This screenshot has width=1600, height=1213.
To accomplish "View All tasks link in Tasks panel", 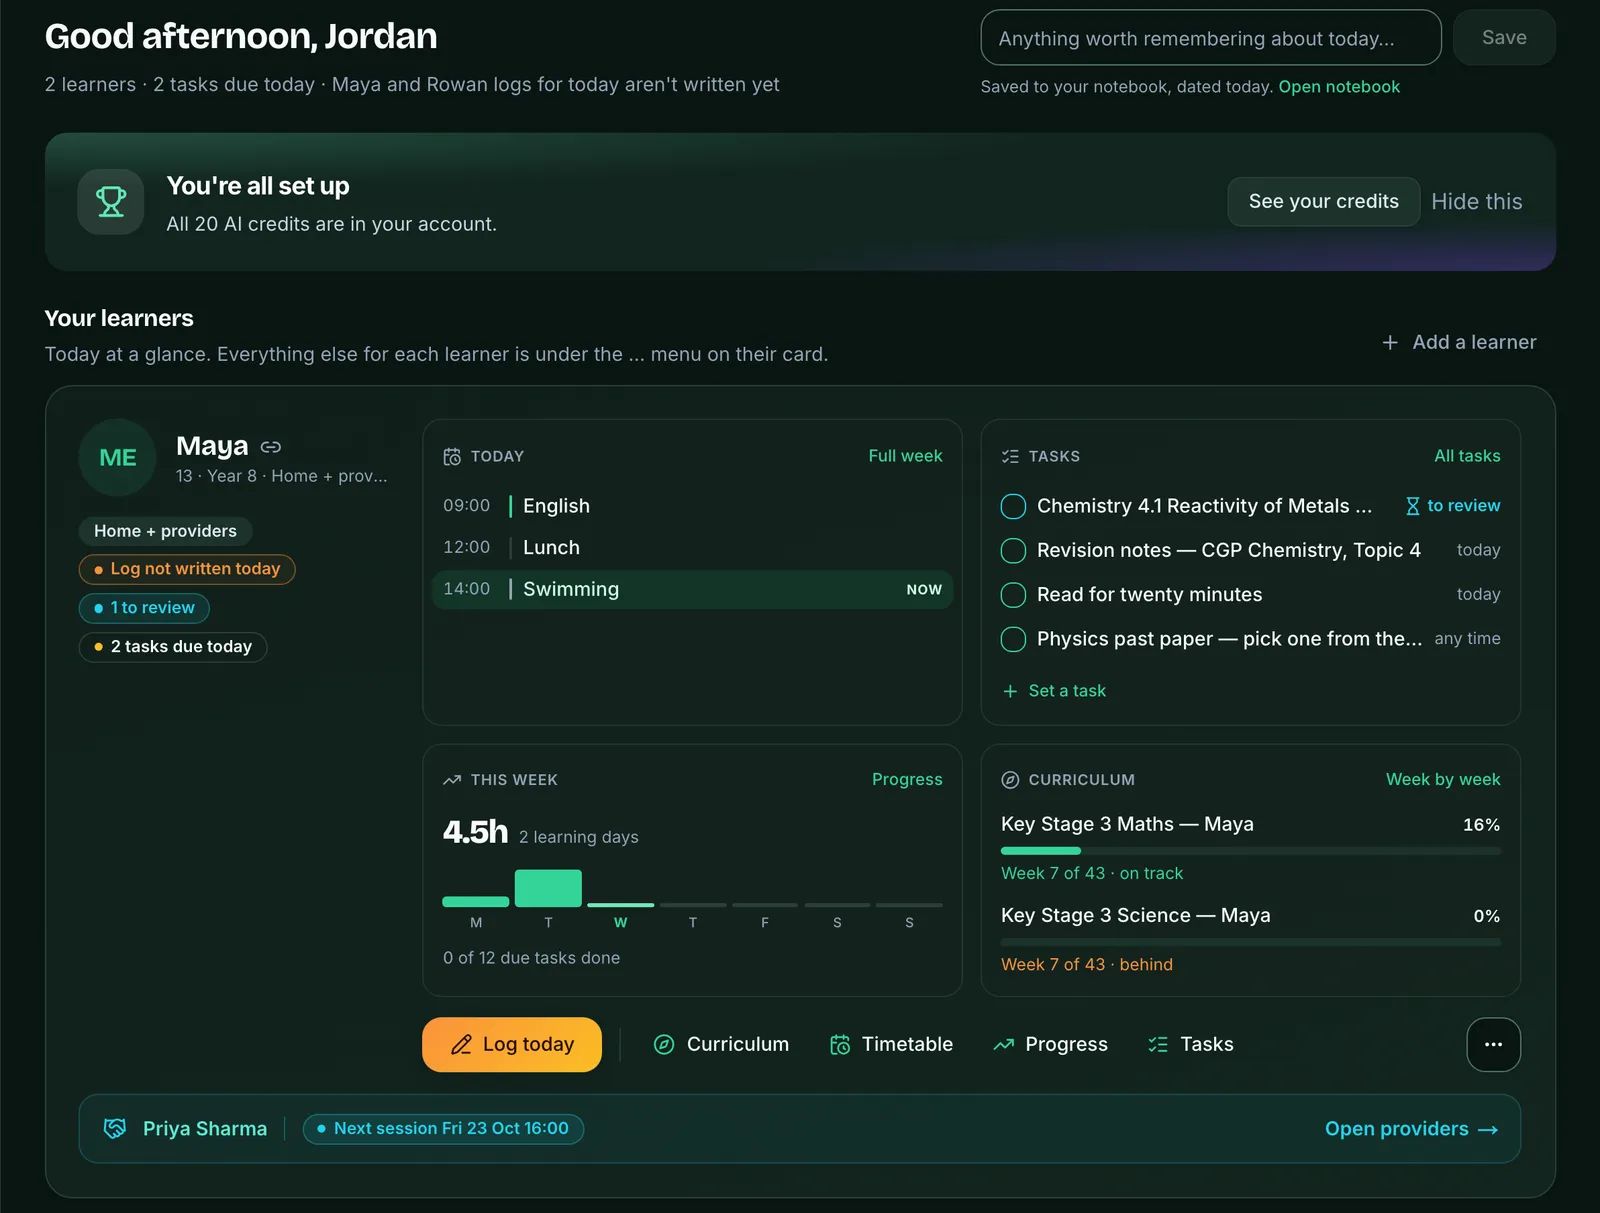I will click(x=1467, y=456).
